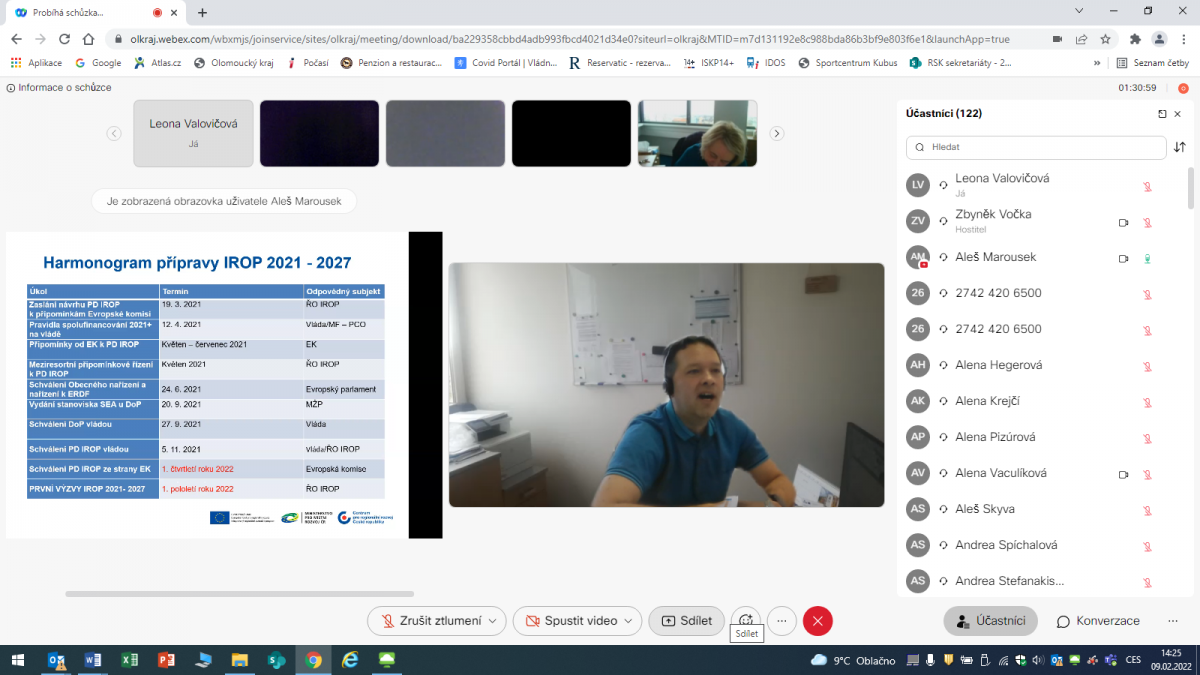Pop out the participants panel
The image size is (1200, 675).
click(x=1162, y=114)
